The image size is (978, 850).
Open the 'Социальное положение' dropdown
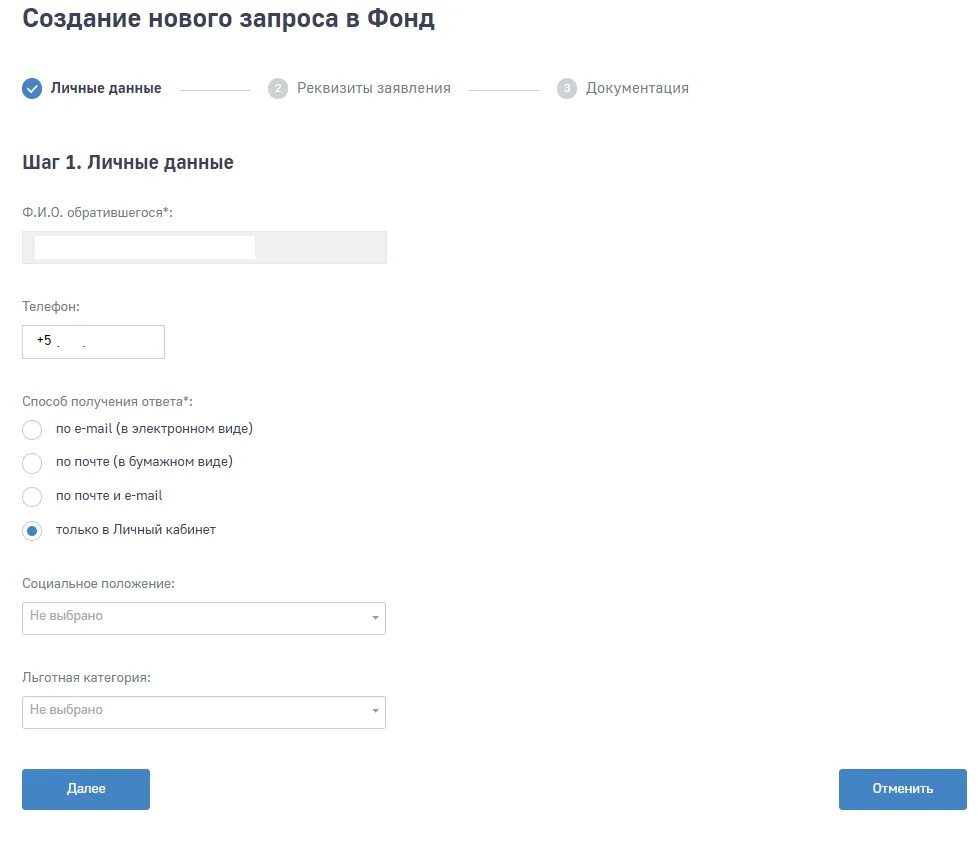coord(204,618)
